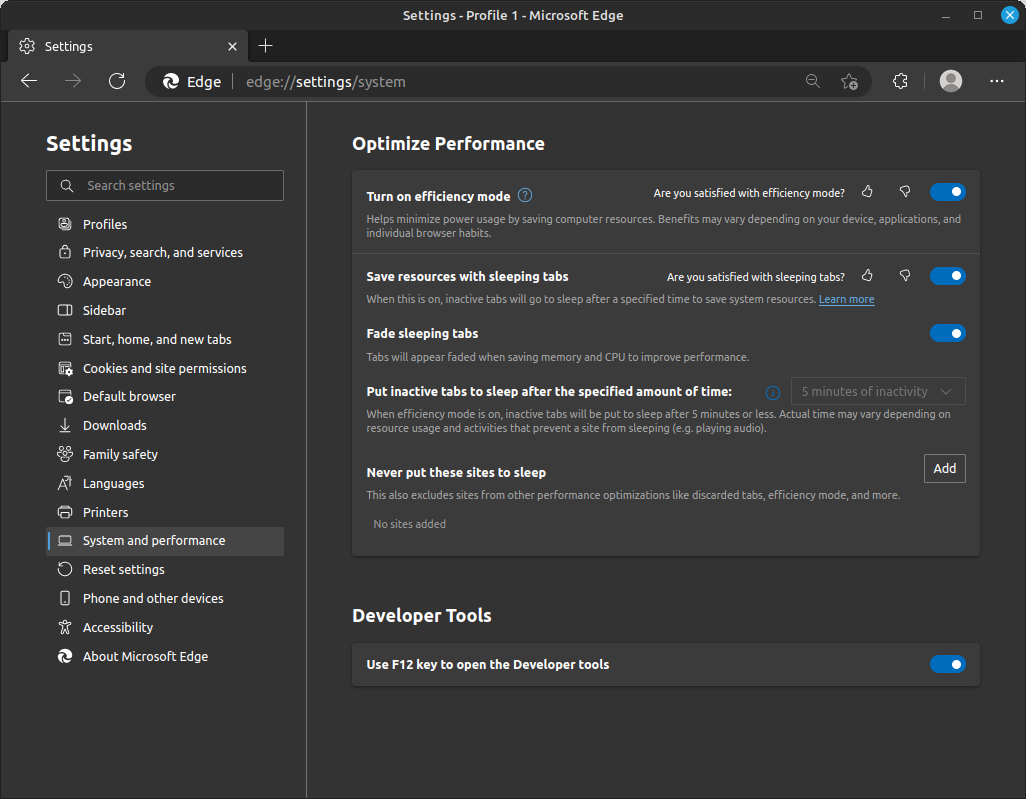Viewport: 1026px width, 799px height.
Task: Click the efficiency mode help icon
Action: coord(524,195)
